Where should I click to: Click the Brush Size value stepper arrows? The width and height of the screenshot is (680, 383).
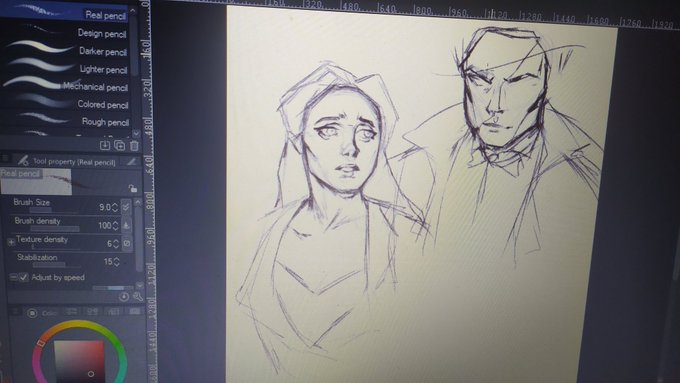pyautogui.click(x=115, y=207)
